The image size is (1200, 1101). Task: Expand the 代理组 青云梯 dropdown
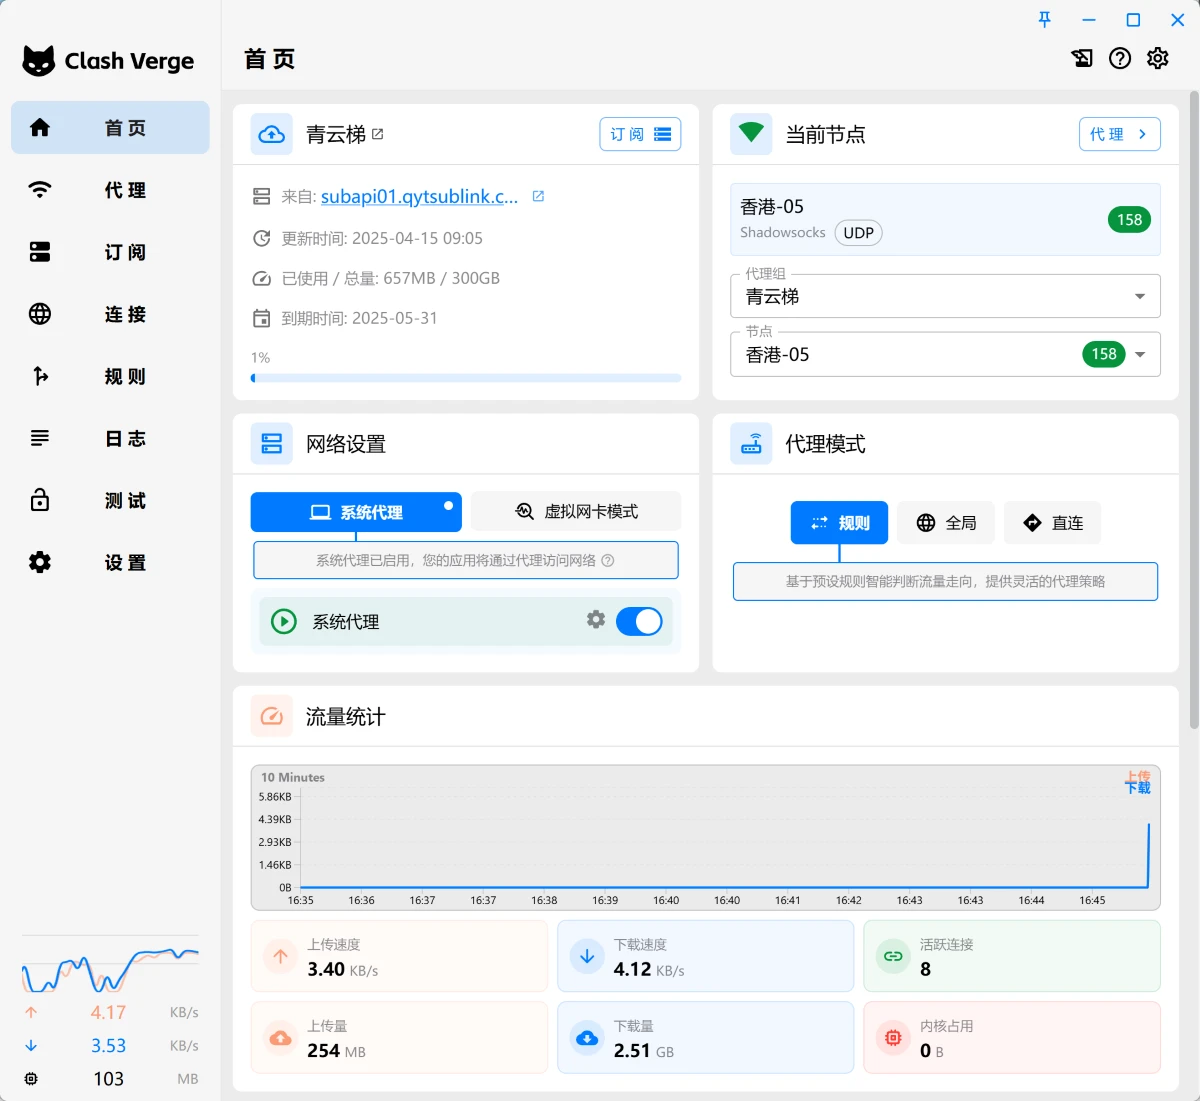pos(945,296)
